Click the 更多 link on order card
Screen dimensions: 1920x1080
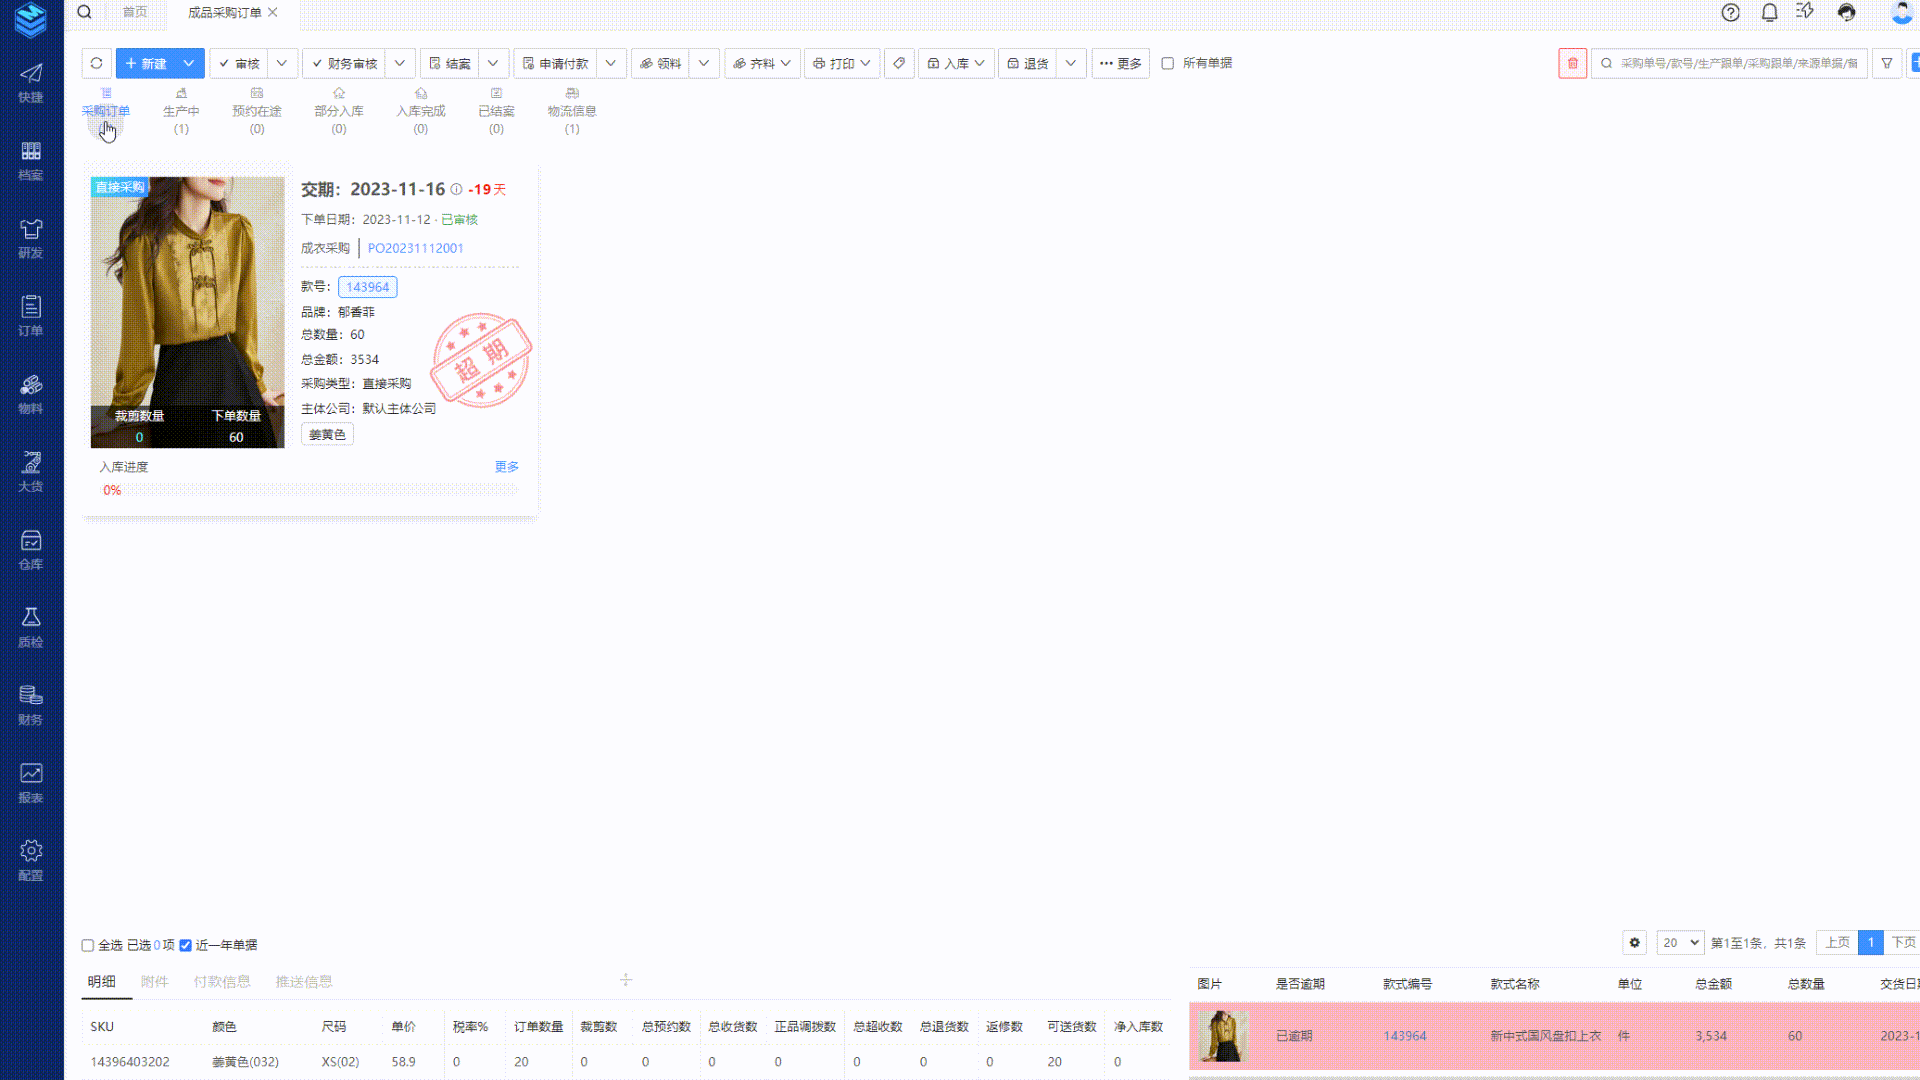click(x=506, y=466)
